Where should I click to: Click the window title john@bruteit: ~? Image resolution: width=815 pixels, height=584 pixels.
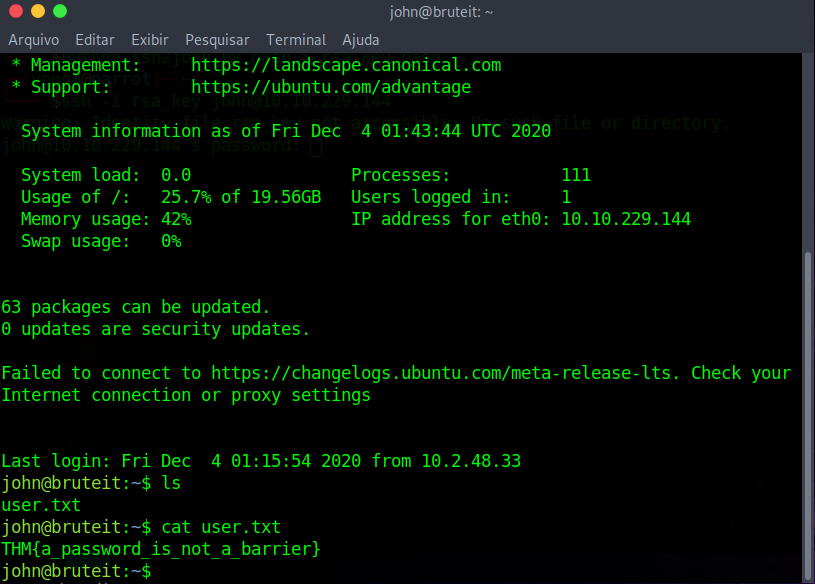coord(441,11)
